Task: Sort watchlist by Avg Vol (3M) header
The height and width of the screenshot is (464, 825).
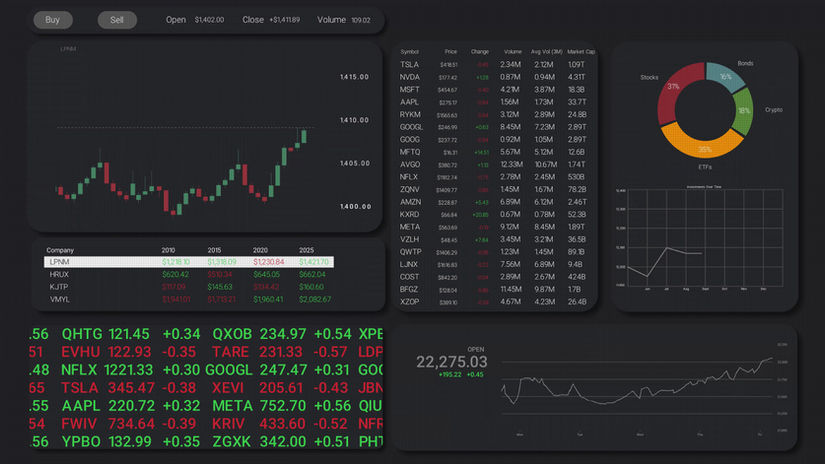Action: [547, 52]
